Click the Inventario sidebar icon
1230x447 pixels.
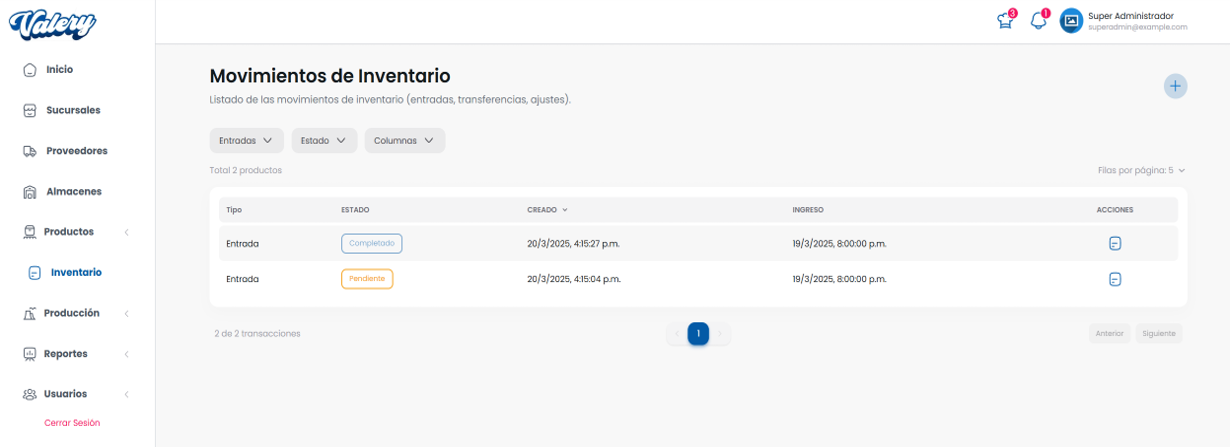pos(35,272)
